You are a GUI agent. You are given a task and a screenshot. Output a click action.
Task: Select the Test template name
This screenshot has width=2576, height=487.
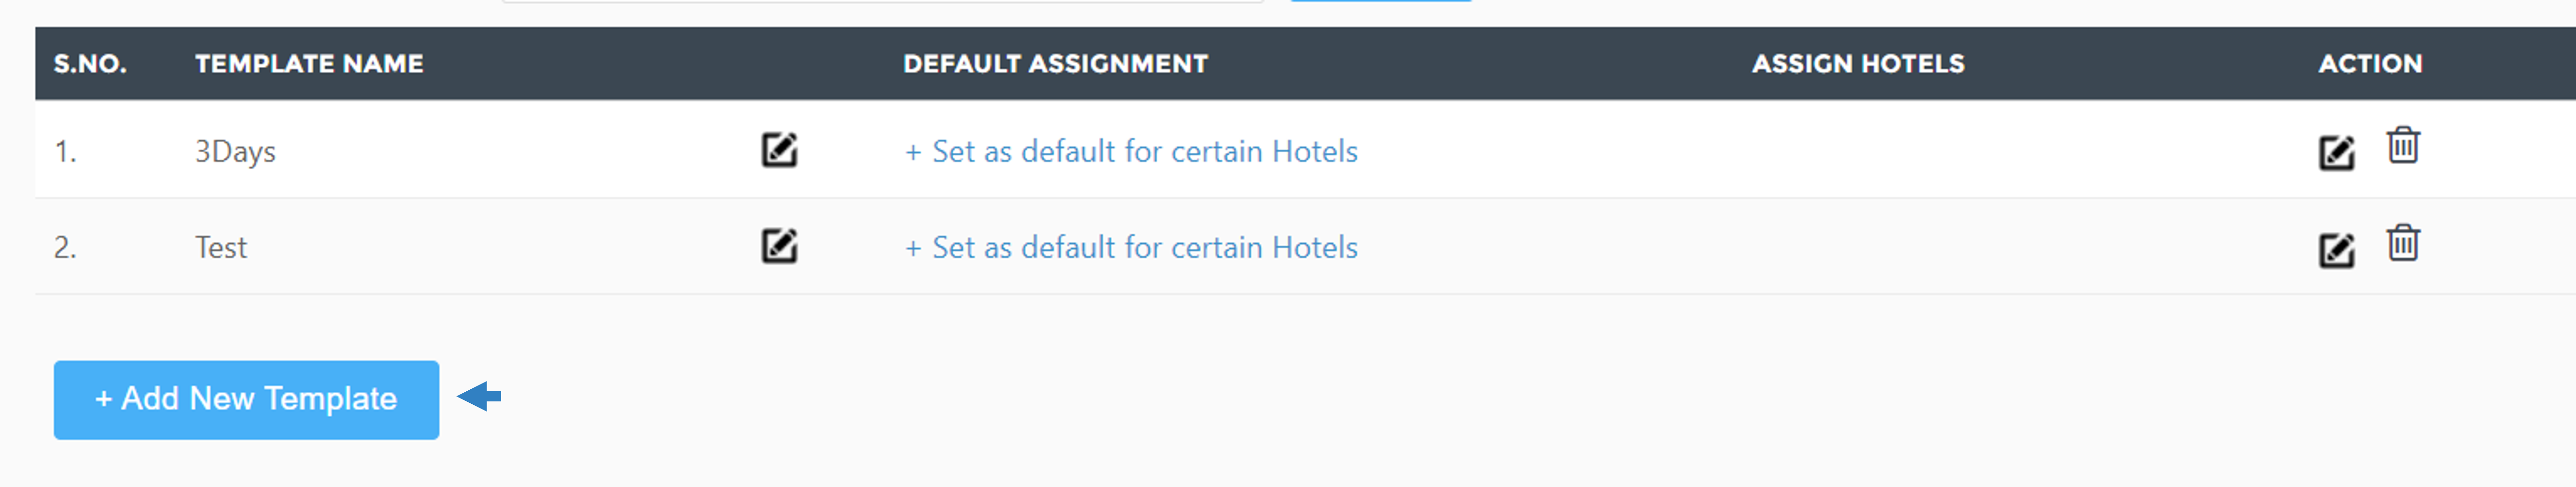pos(220,247)
